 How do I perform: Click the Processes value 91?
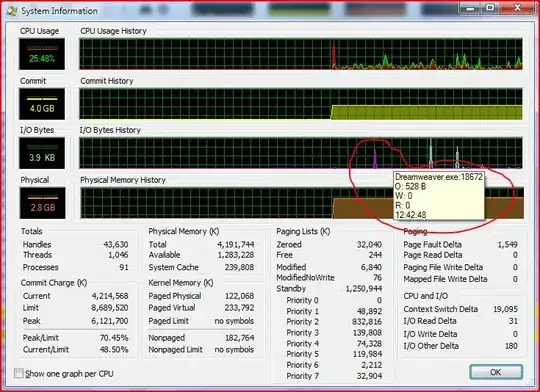coord(124,267)
